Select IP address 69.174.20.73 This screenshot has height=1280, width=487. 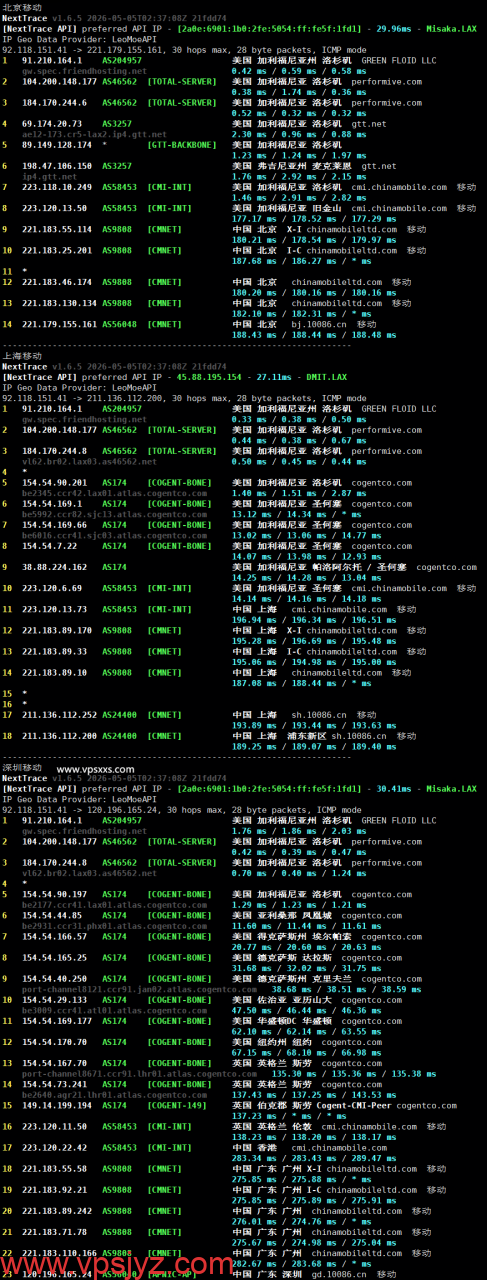(x=51, y=124)
